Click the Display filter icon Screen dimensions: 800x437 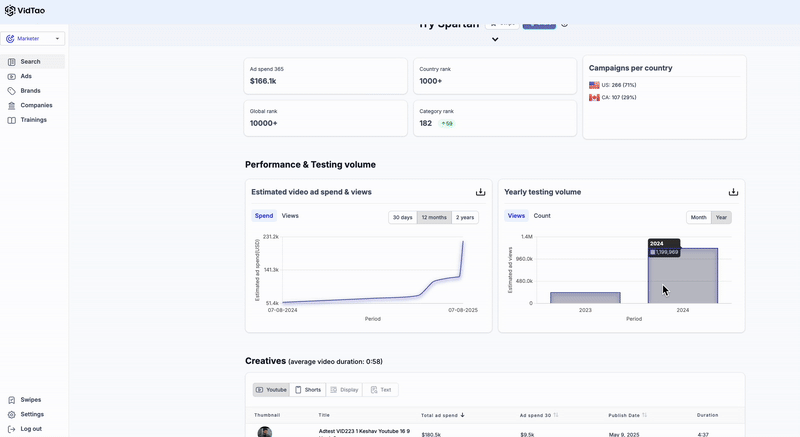(x=334, y=390)
